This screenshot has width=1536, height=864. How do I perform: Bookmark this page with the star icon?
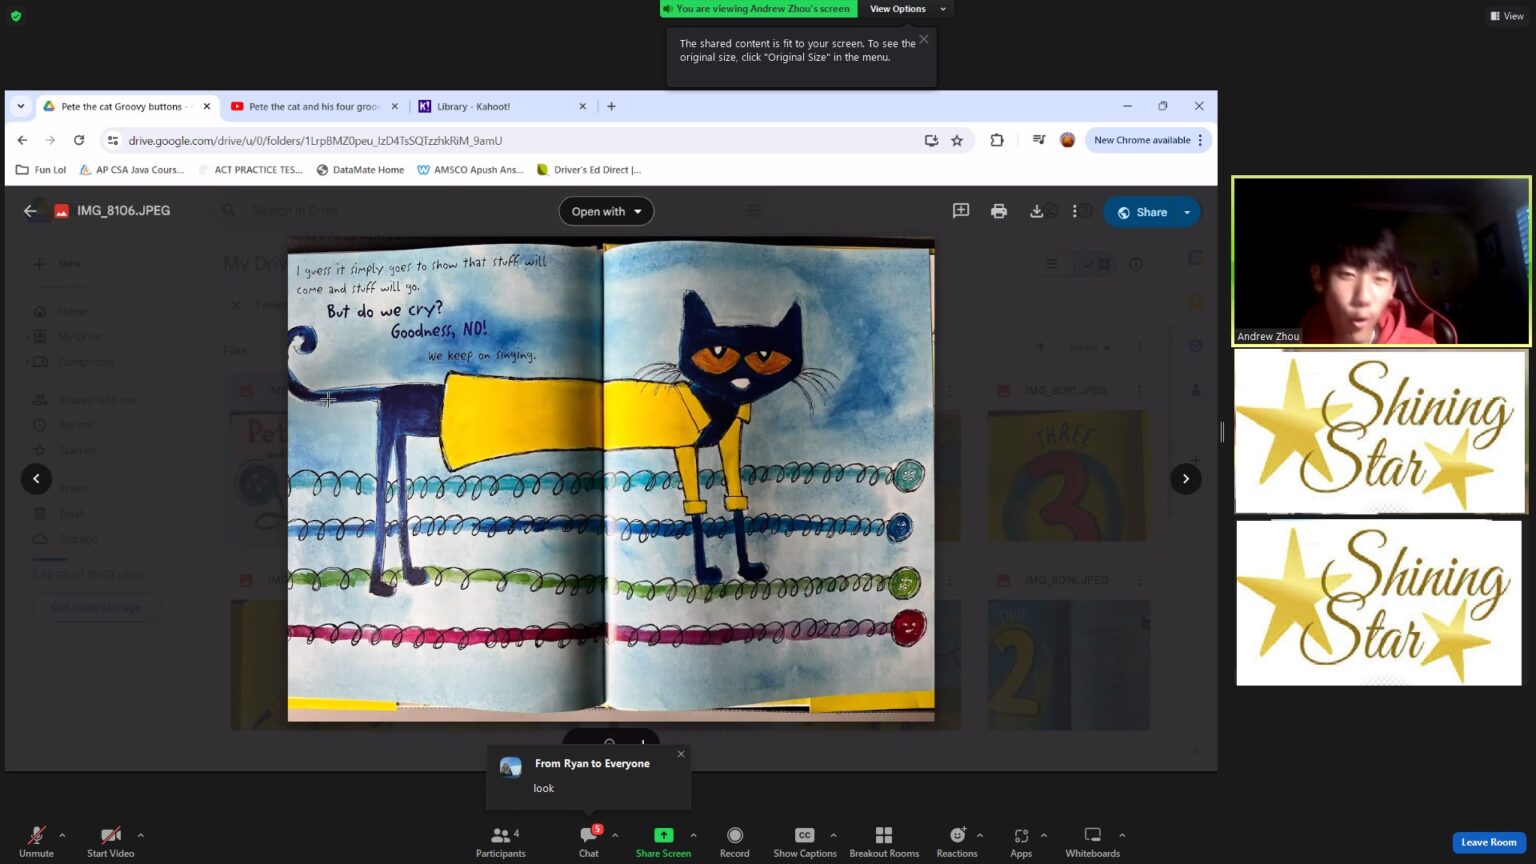click(x=957, y=141)
